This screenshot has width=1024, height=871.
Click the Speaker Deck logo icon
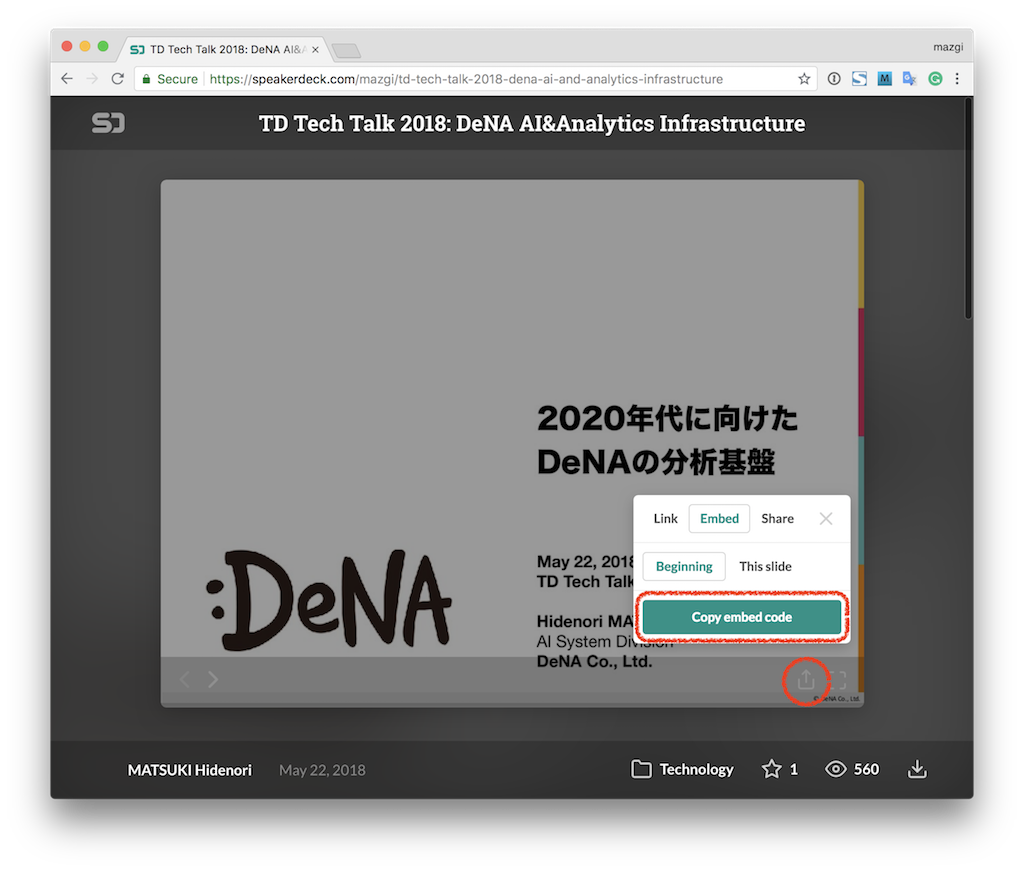(x=108, y=123)
